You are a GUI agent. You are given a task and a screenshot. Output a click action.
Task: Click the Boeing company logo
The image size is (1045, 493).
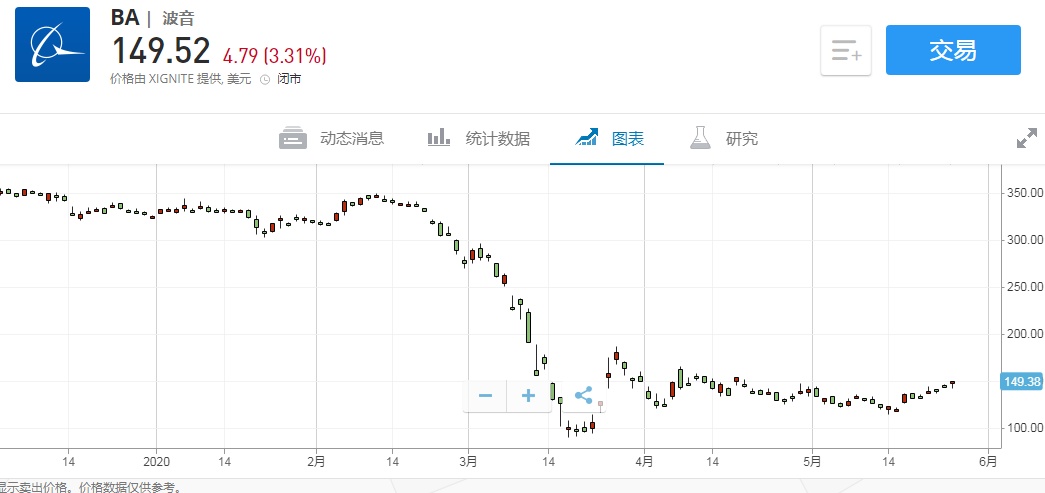pos(52,44)
